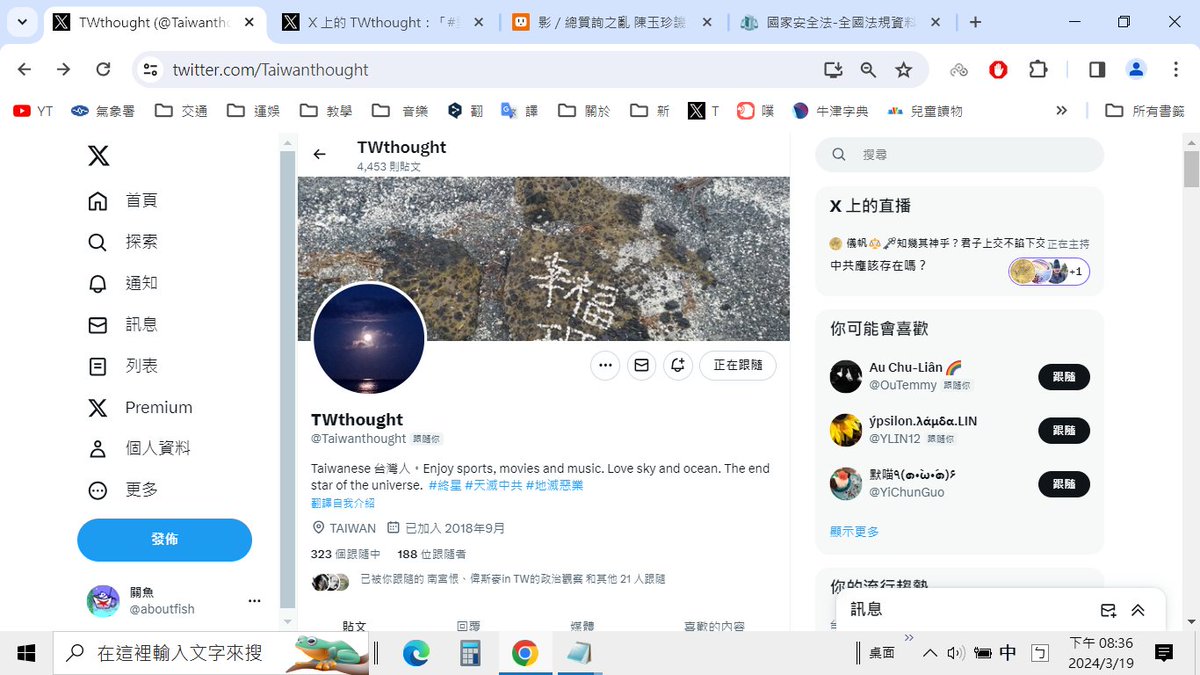Viewport: 1200px width, 675px height.
Task: Click hashtag #終星
Action: coord(444,486)
